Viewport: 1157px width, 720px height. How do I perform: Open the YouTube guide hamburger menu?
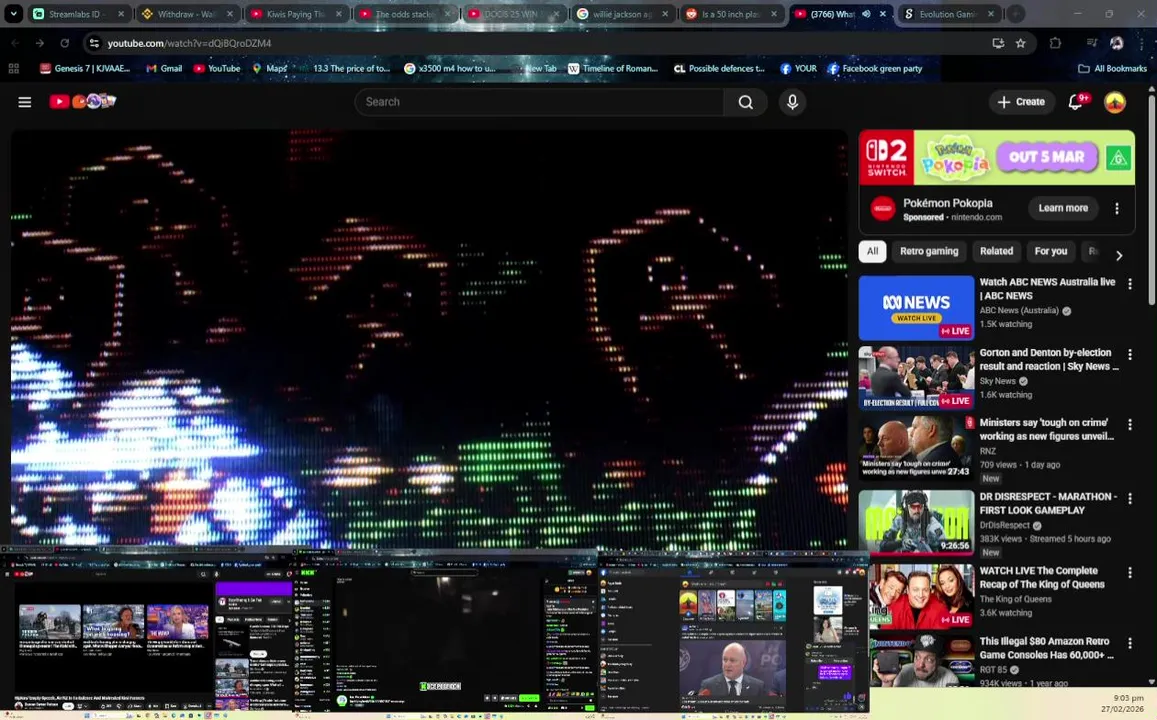click(24, 102)
